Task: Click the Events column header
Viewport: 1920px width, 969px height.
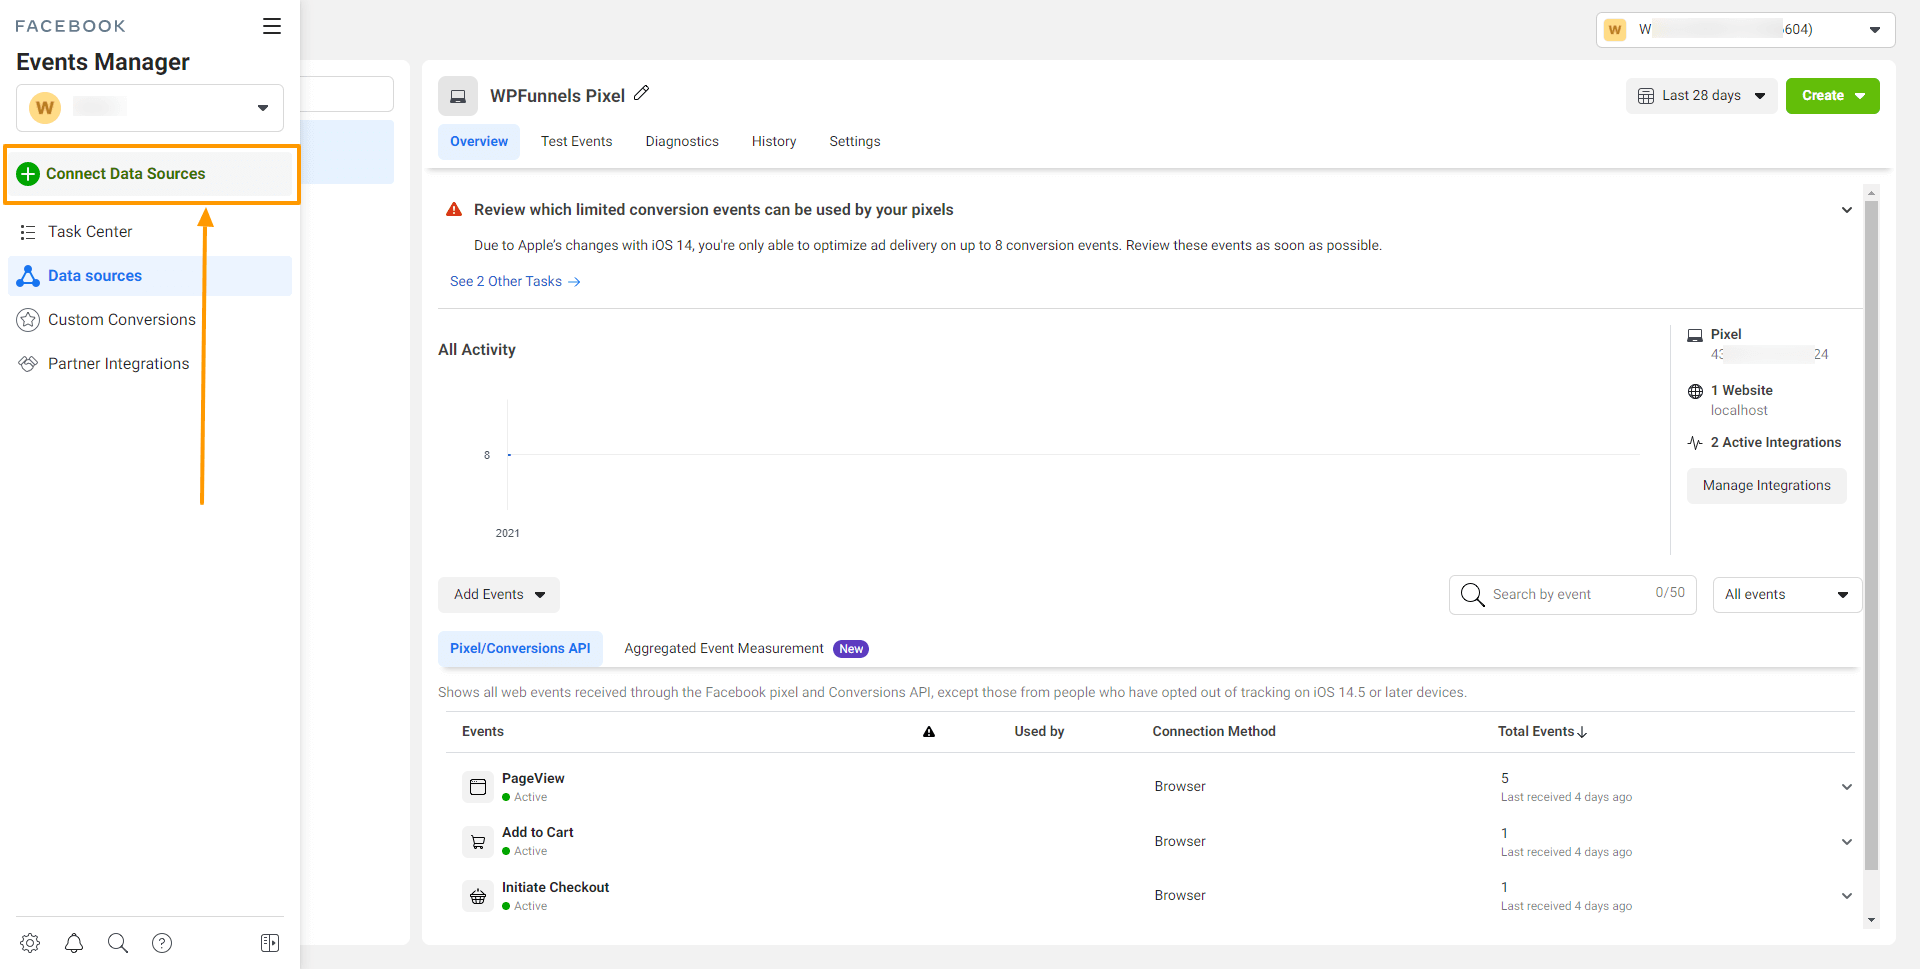Action: tap(483, 732)
